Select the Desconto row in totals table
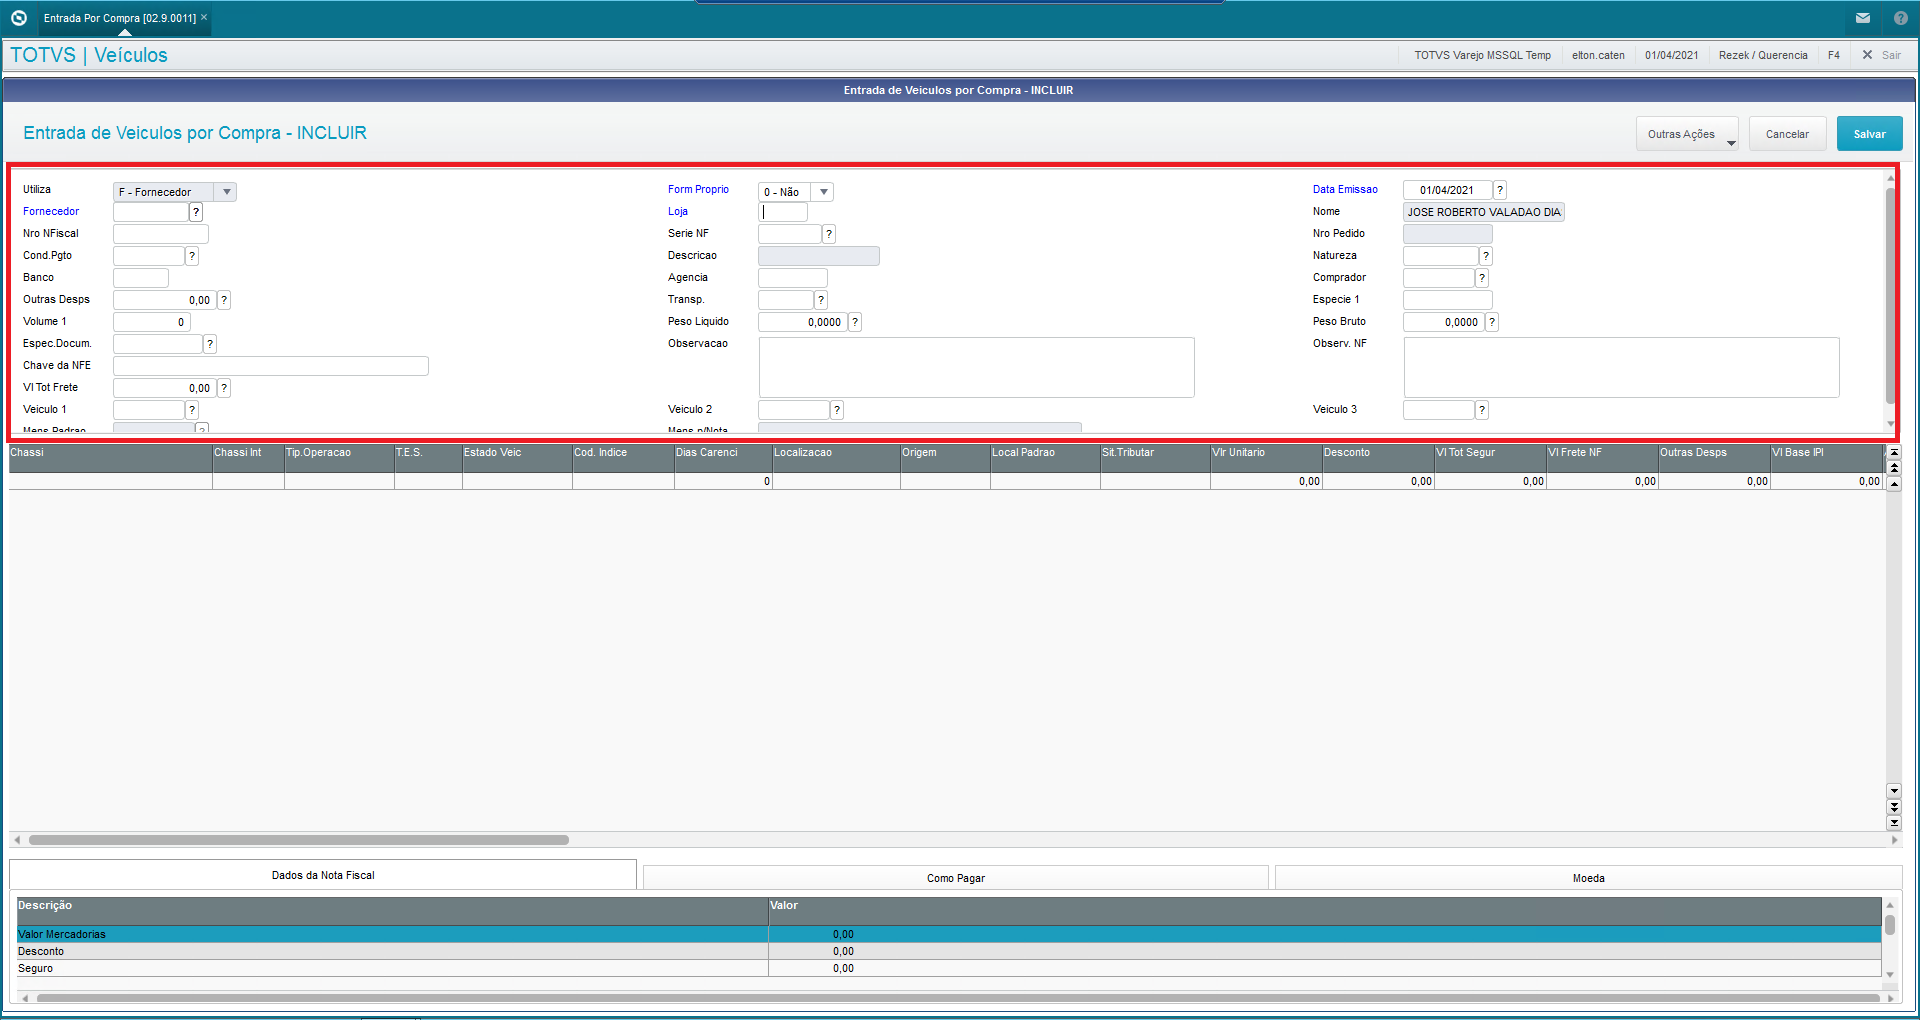Viewport: 1920px width, 1020px height. pyautogui.click(x=948, y=951)
